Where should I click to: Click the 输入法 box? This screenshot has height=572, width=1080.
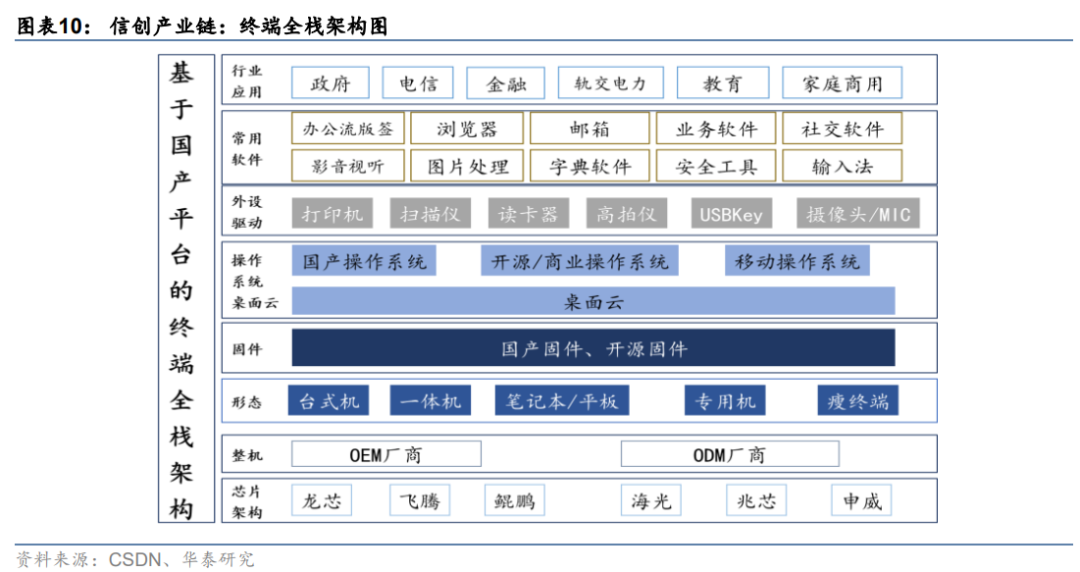tap(842, 166)
